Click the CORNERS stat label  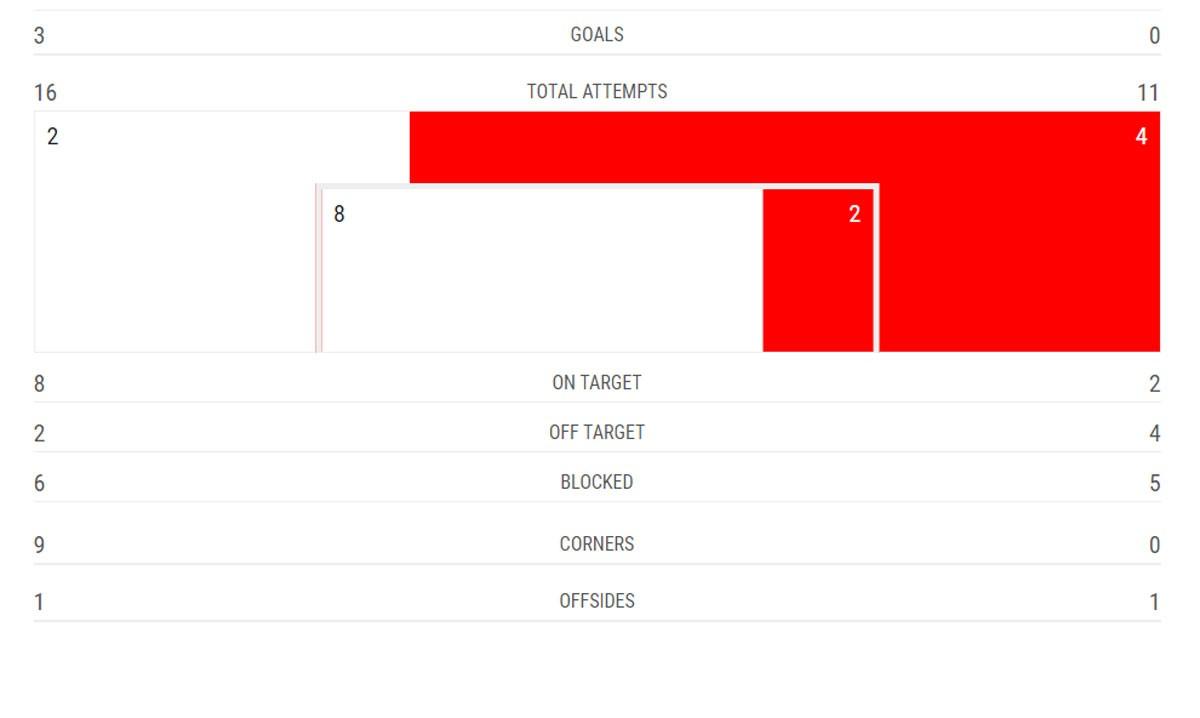(597, 545)
